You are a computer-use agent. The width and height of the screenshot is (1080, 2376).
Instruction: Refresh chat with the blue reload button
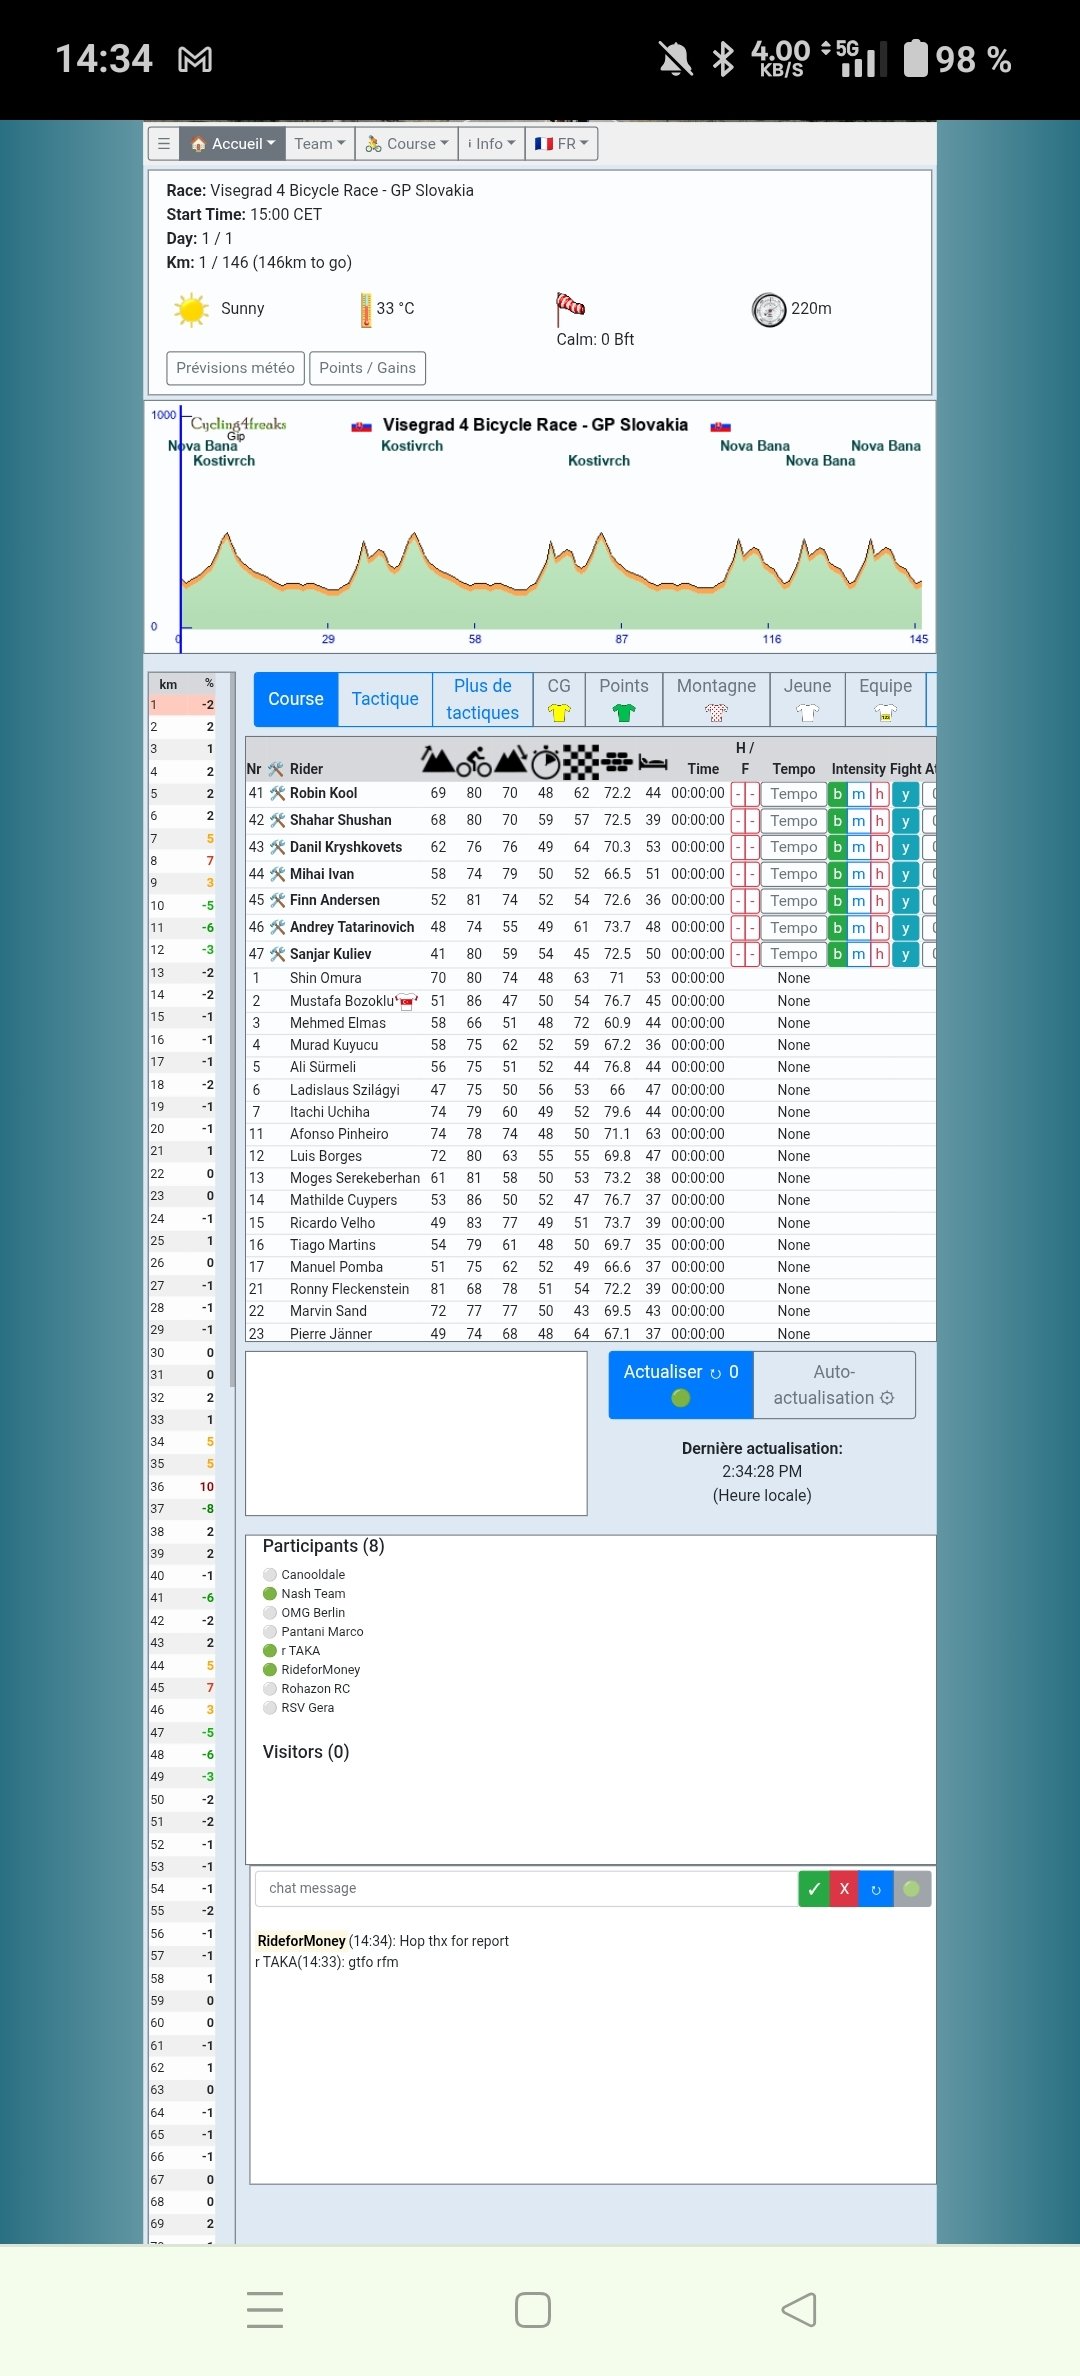click(876, 1889)
